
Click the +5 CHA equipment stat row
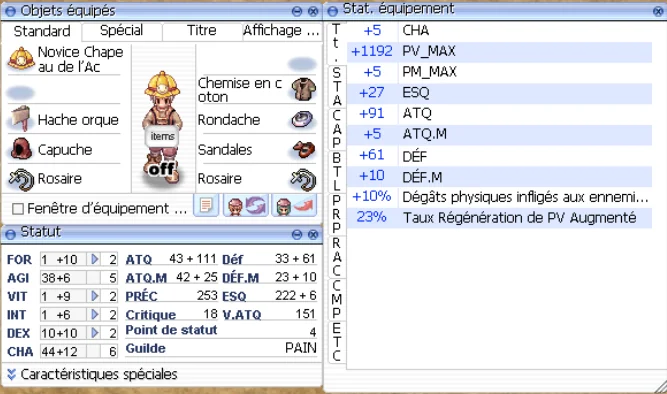(499, 31)
